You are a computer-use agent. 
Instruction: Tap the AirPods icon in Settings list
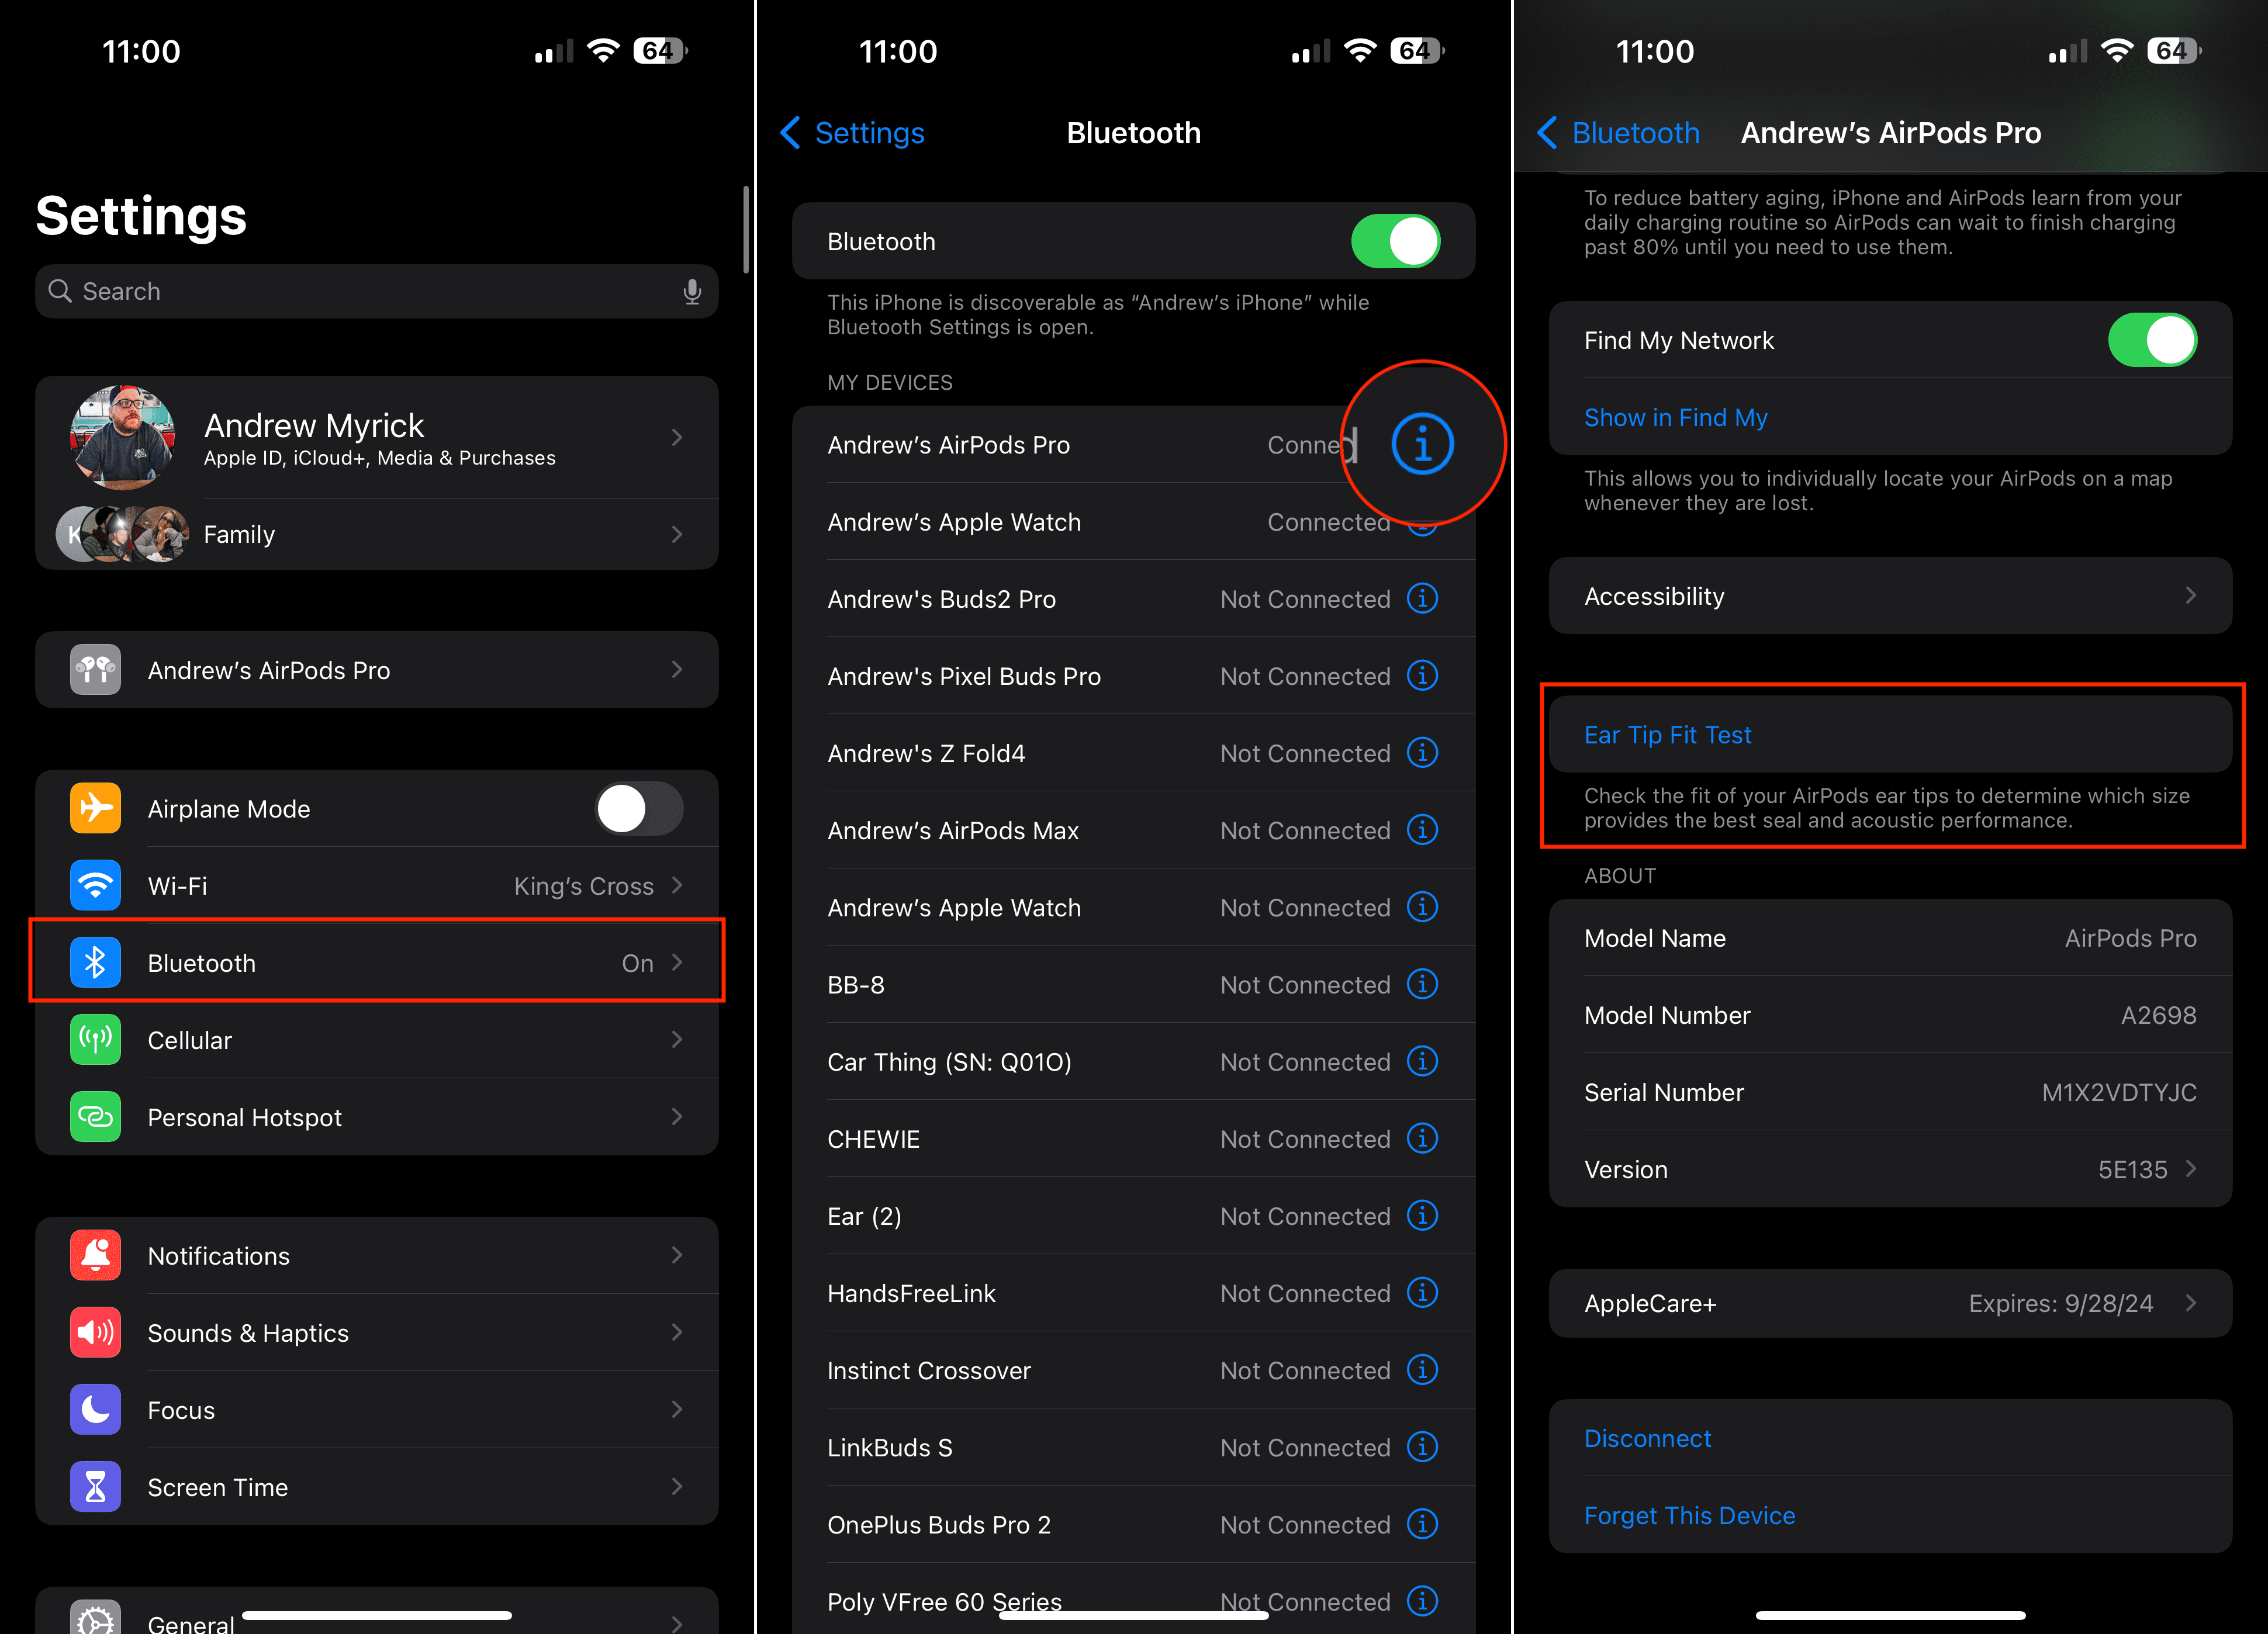(95, 669)
